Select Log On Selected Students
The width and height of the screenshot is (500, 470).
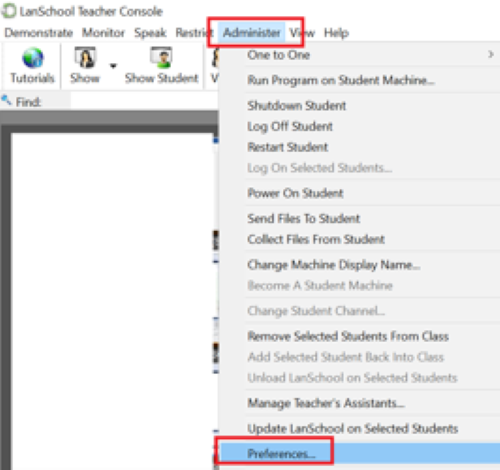tap(320, 168)
